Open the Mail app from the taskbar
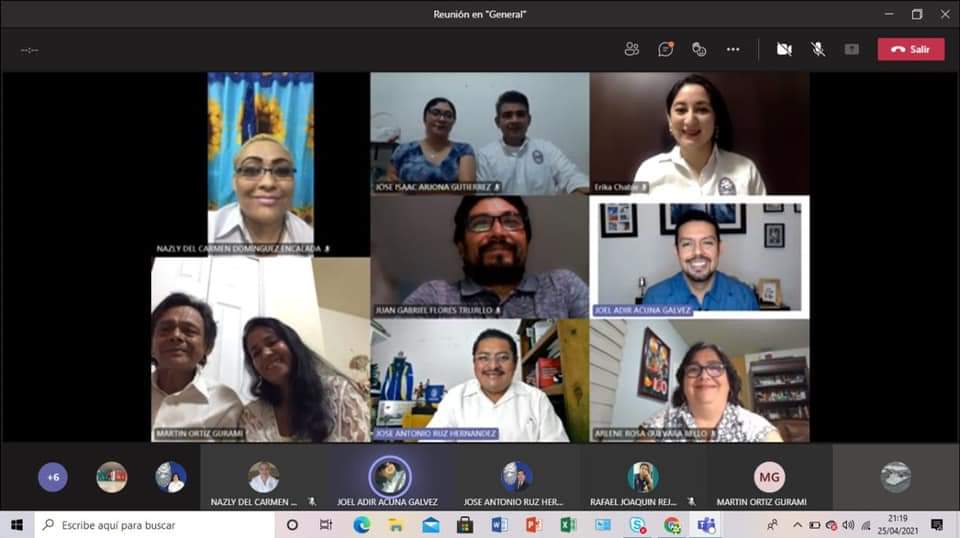 [430, 525]
